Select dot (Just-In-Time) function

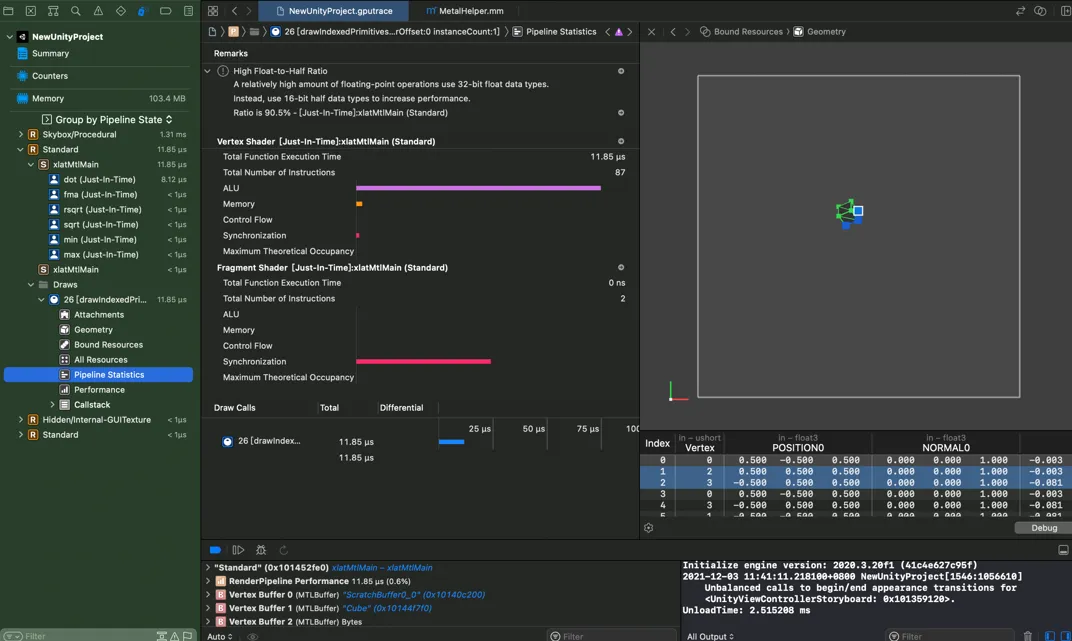pos(100,180)
